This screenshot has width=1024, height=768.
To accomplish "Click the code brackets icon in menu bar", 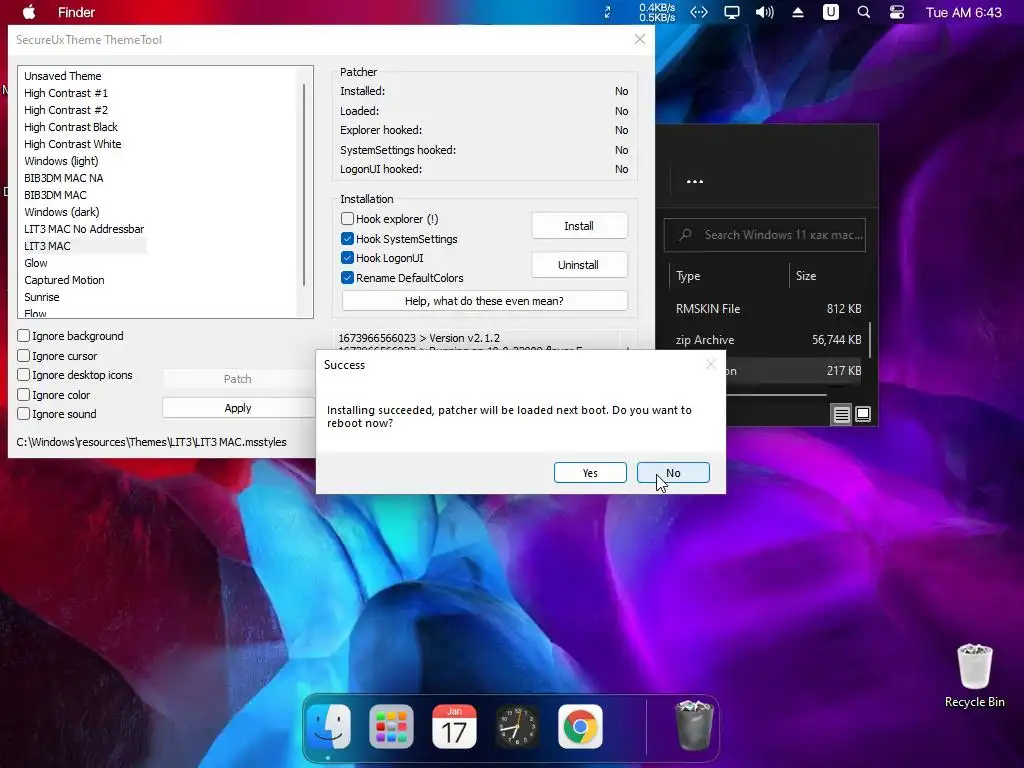I will coord(699,12).
